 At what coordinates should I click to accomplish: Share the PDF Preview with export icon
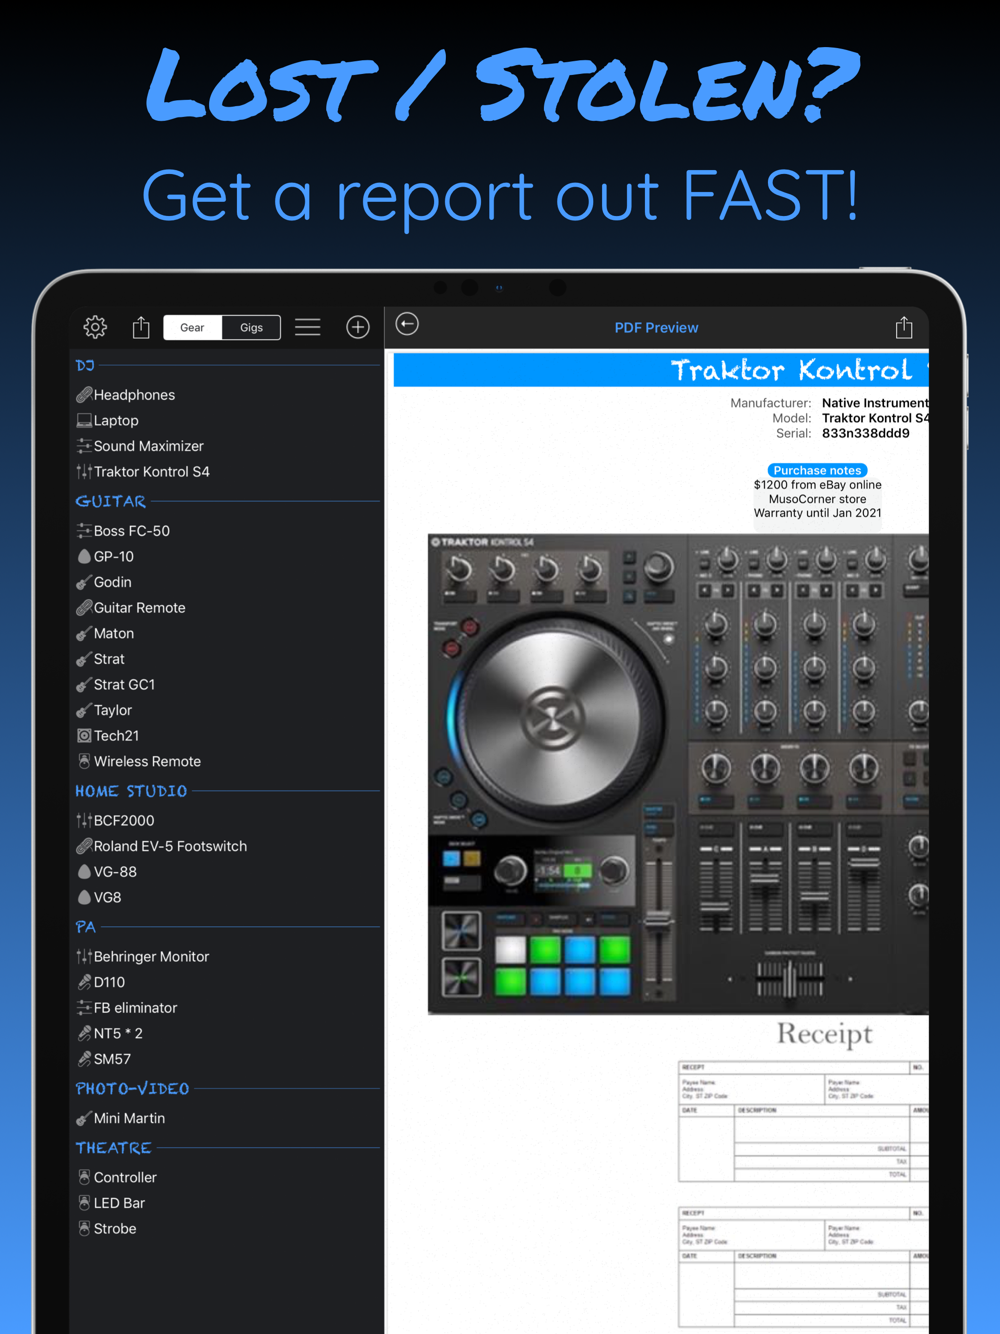click(904, 327)
